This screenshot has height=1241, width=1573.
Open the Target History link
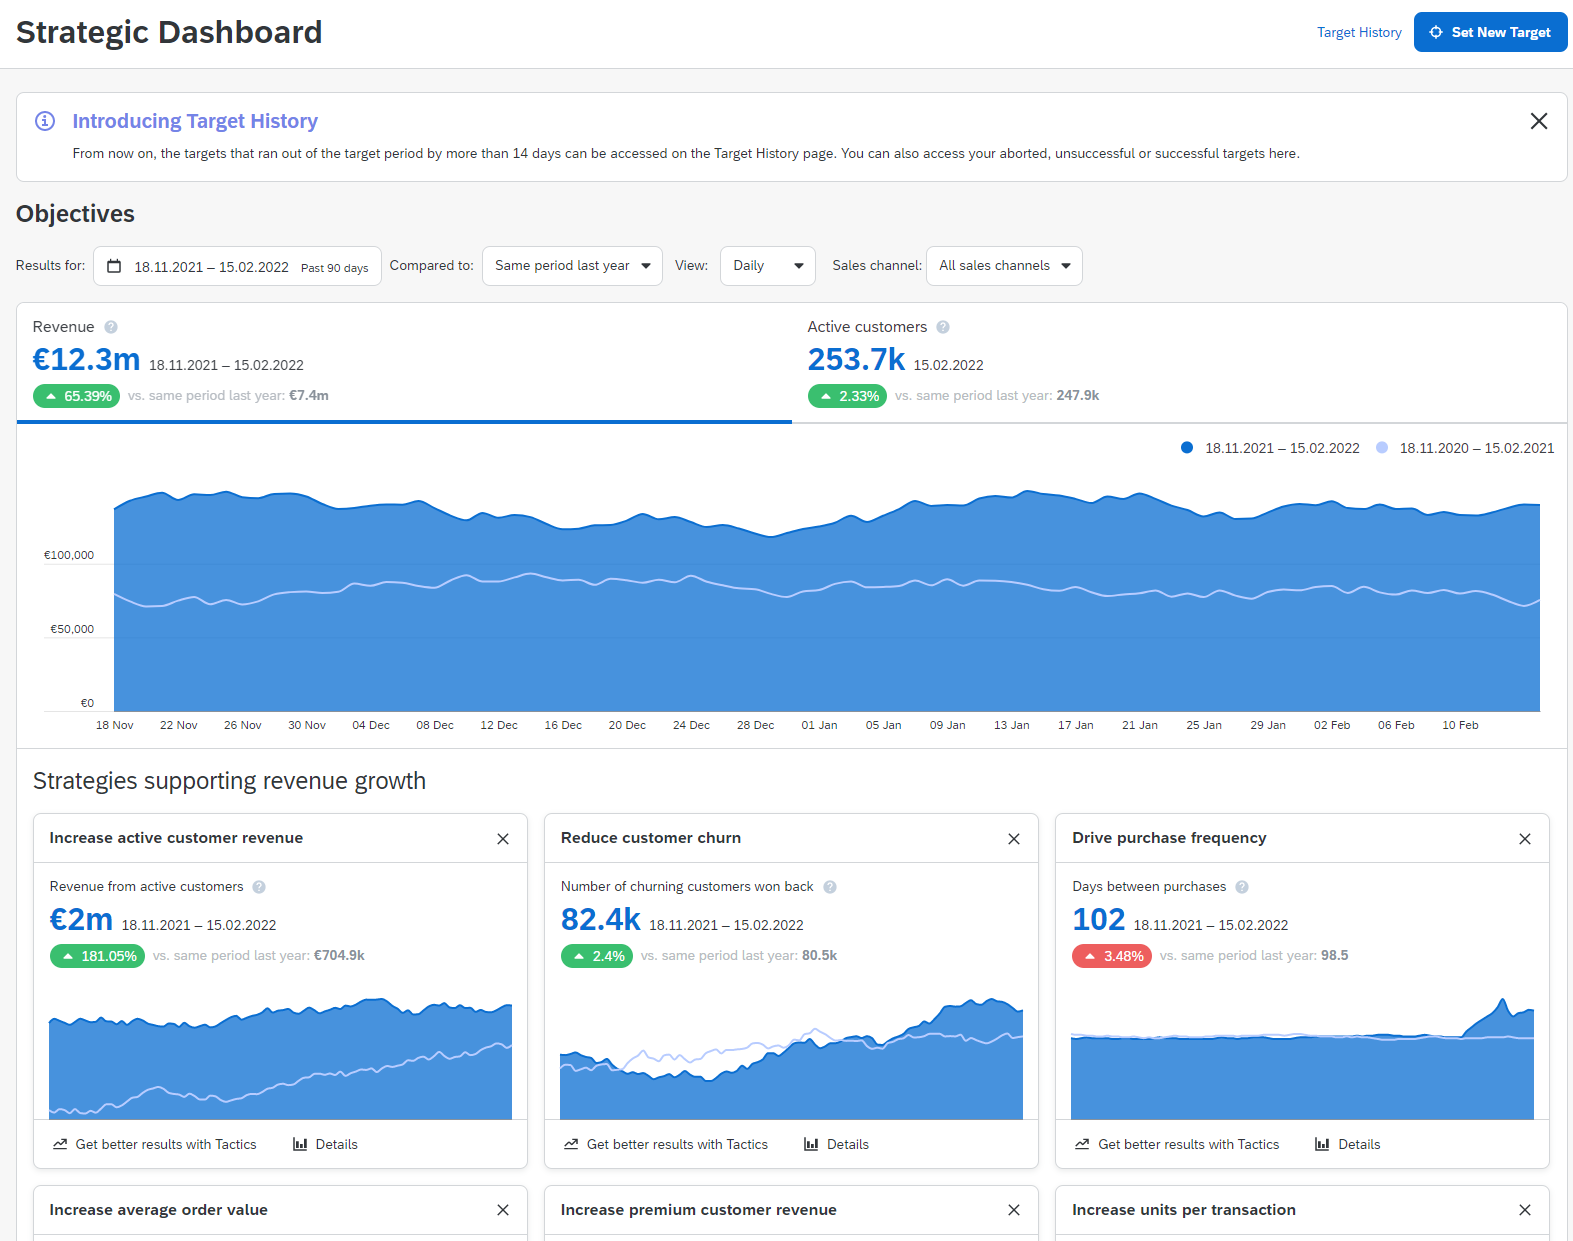coord(1359,32)
